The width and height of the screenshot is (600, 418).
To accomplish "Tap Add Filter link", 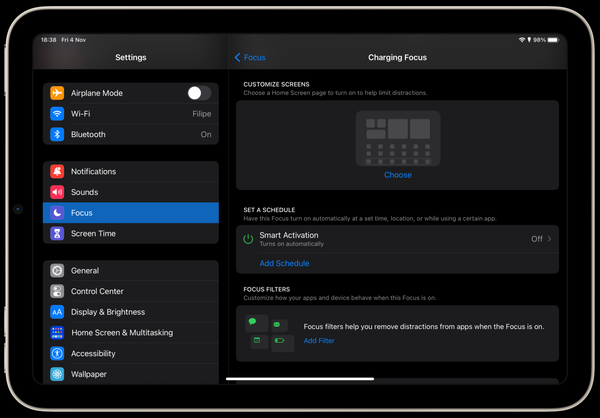I will click(x=319, y=341).
